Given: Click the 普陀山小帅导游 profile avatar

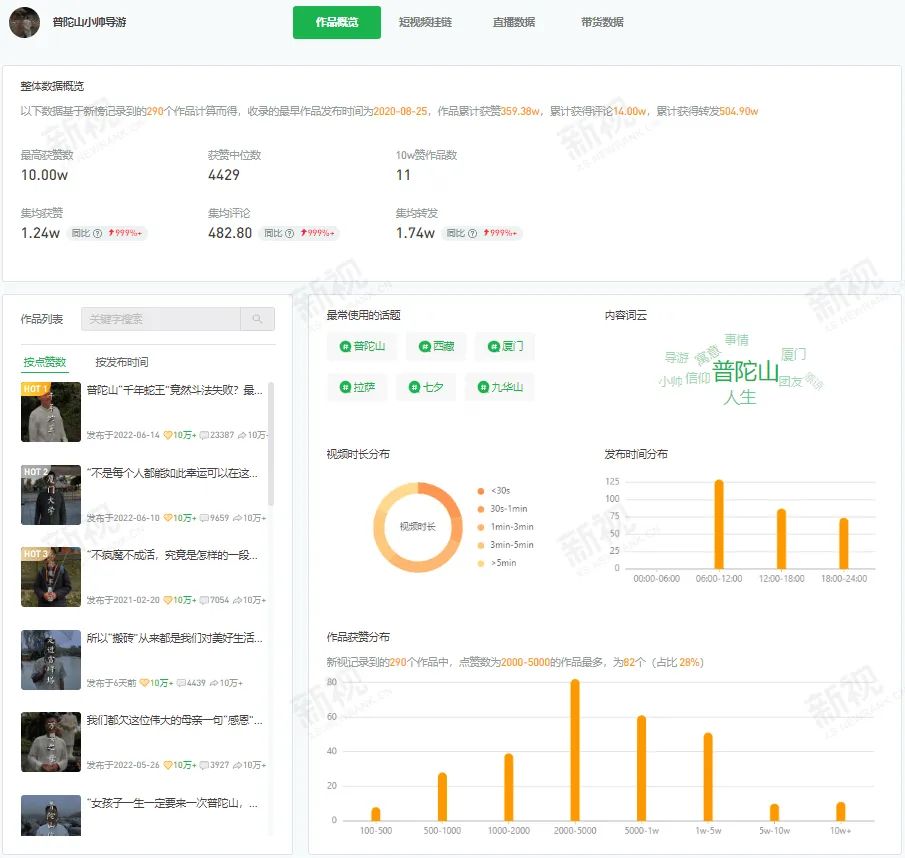Looking at the screenshot, I should click(x=24, y=23).
